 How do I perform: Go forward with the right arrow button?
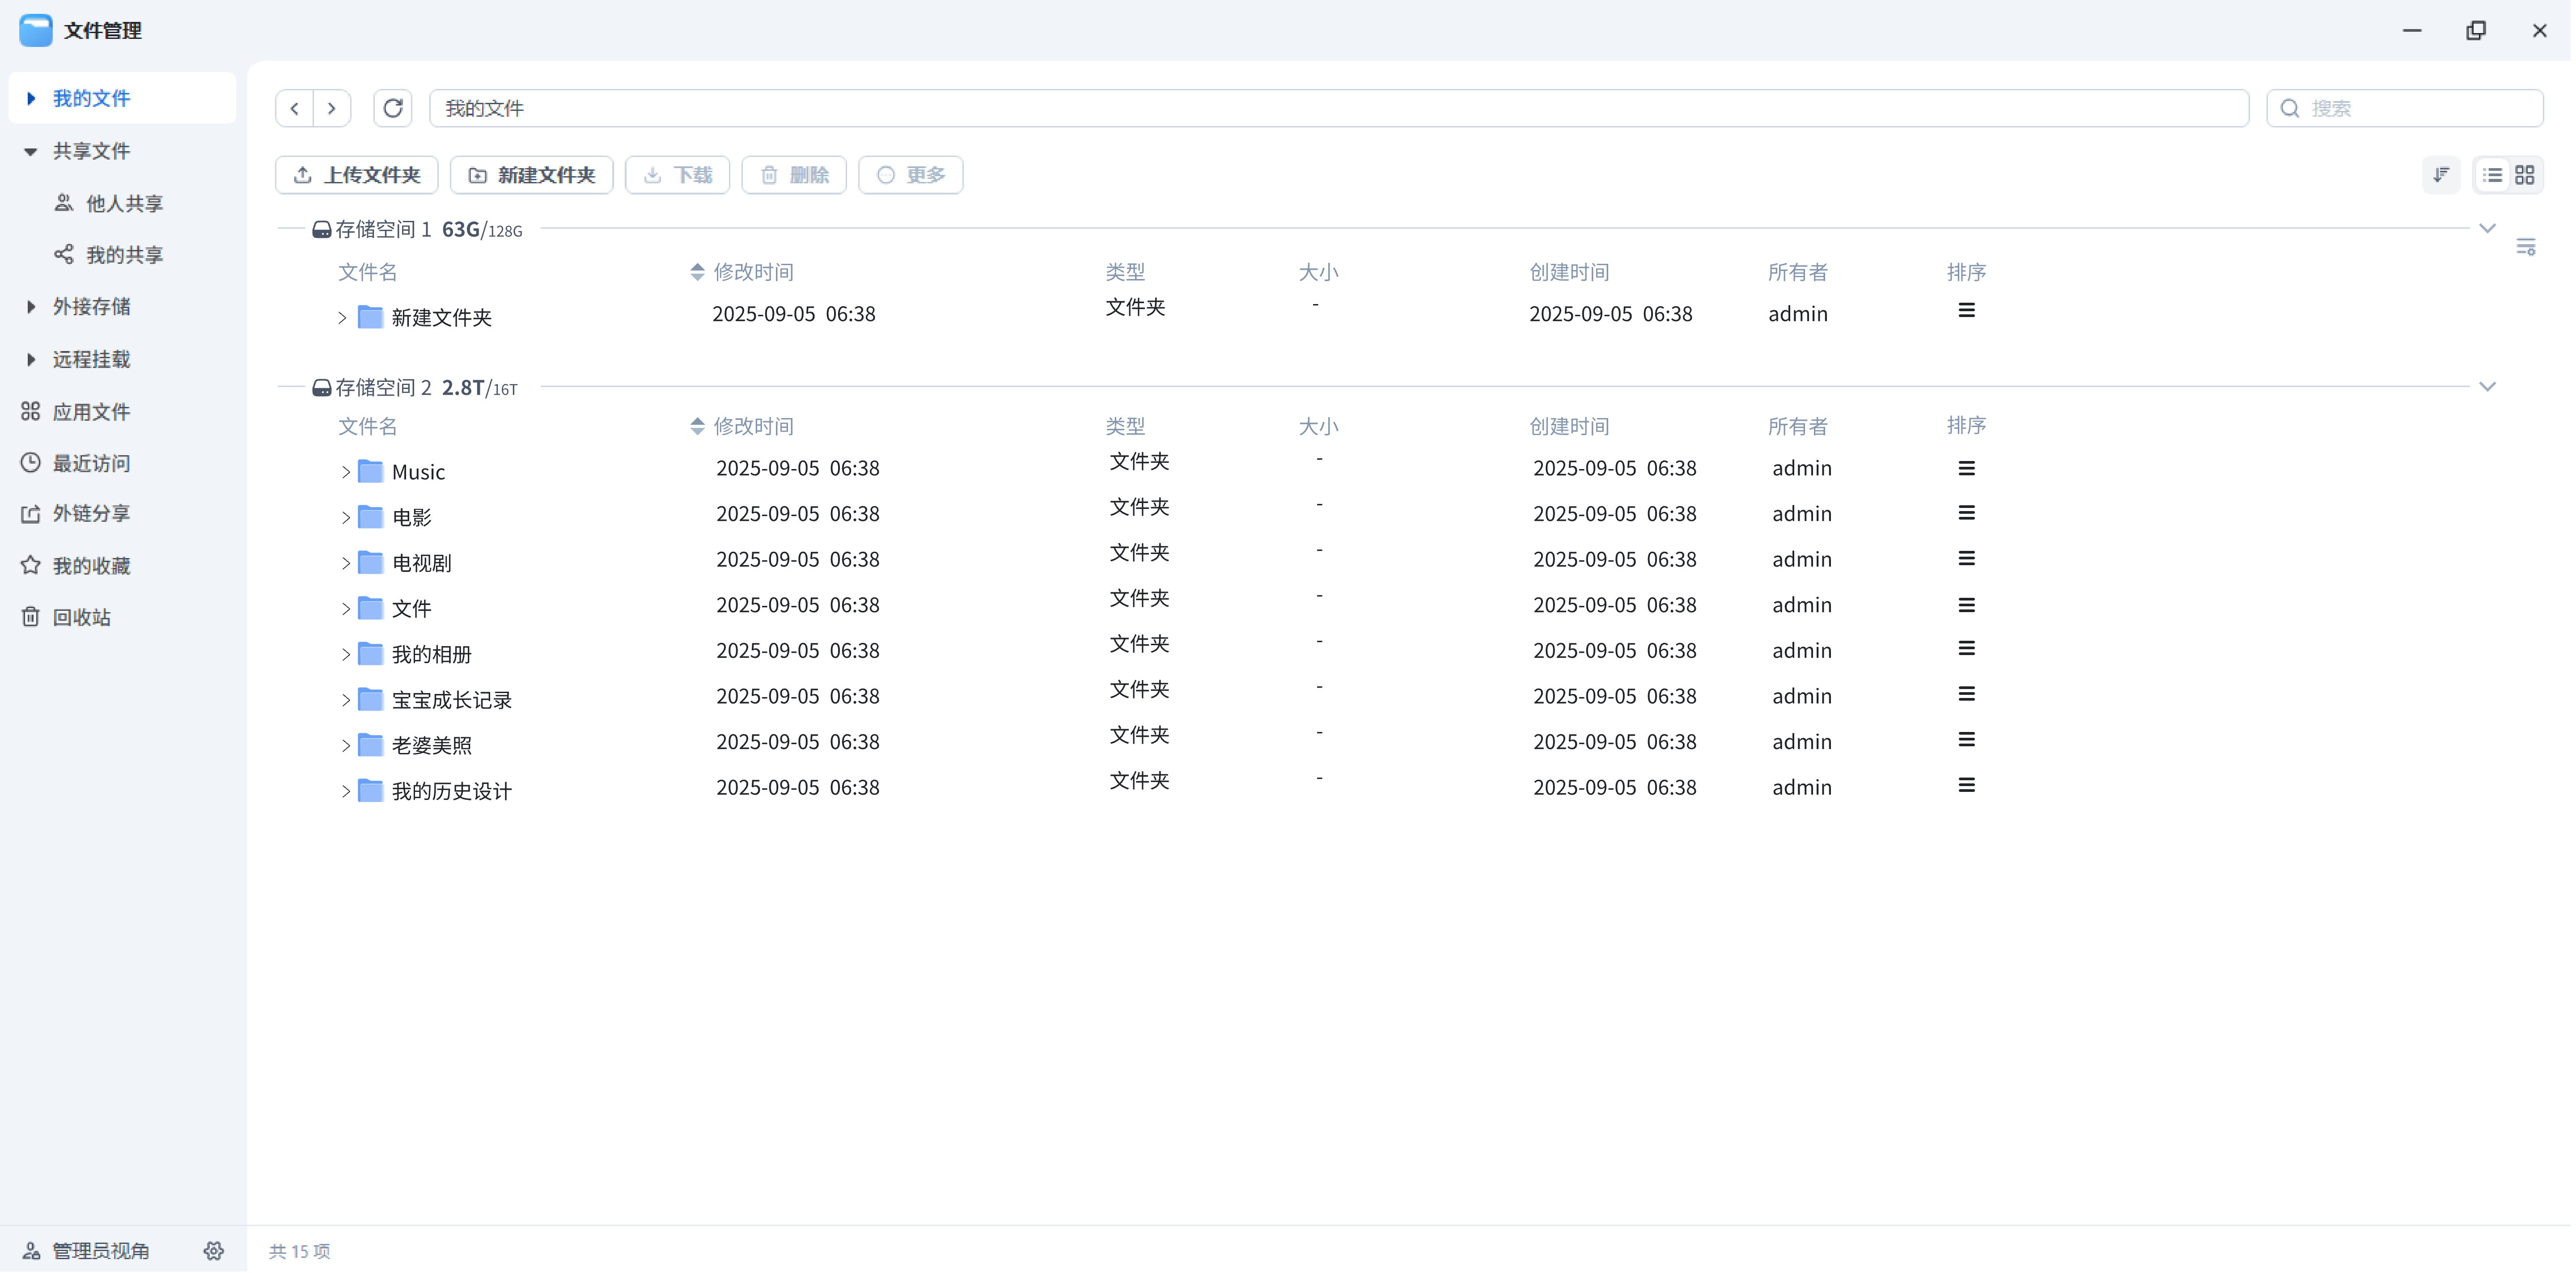[332, 108]
